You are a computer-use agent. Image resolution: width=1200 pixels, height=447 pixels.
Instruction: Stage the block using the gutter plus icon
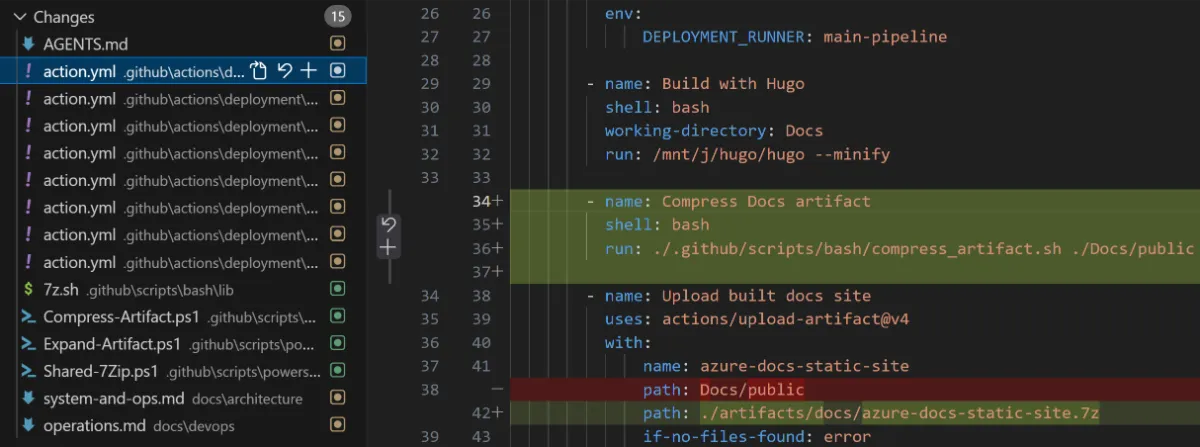(389, 247)
